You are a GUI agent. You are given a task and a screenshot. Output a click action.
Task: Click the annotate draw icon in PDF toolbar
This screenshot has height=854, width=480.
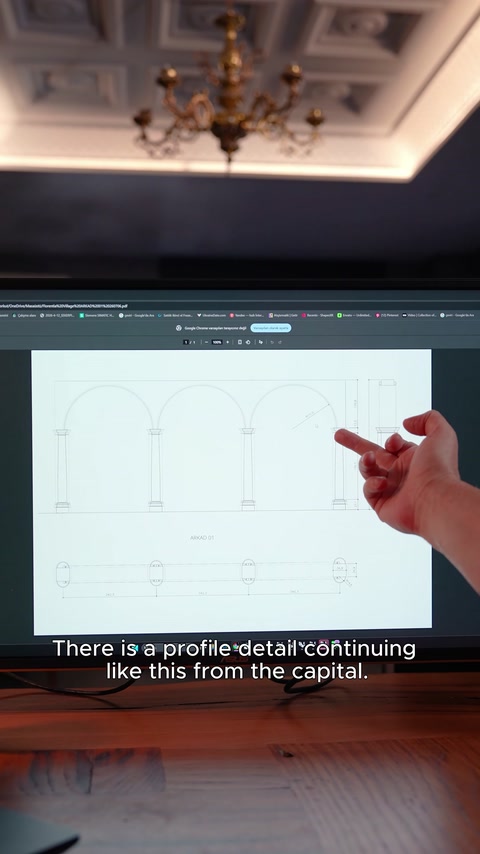(x=260, y=342)
